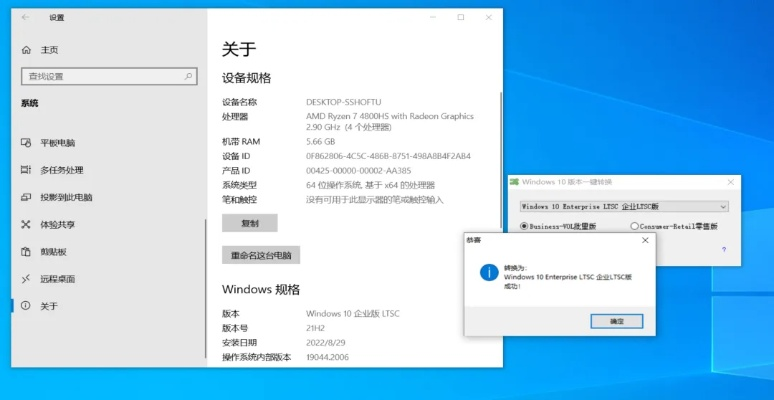This screenshot has width=774, height=400.
Task: Click the dialog message Windows 10 Enterprise LTSC 企业LTSC版
Action: click(568, 278)
